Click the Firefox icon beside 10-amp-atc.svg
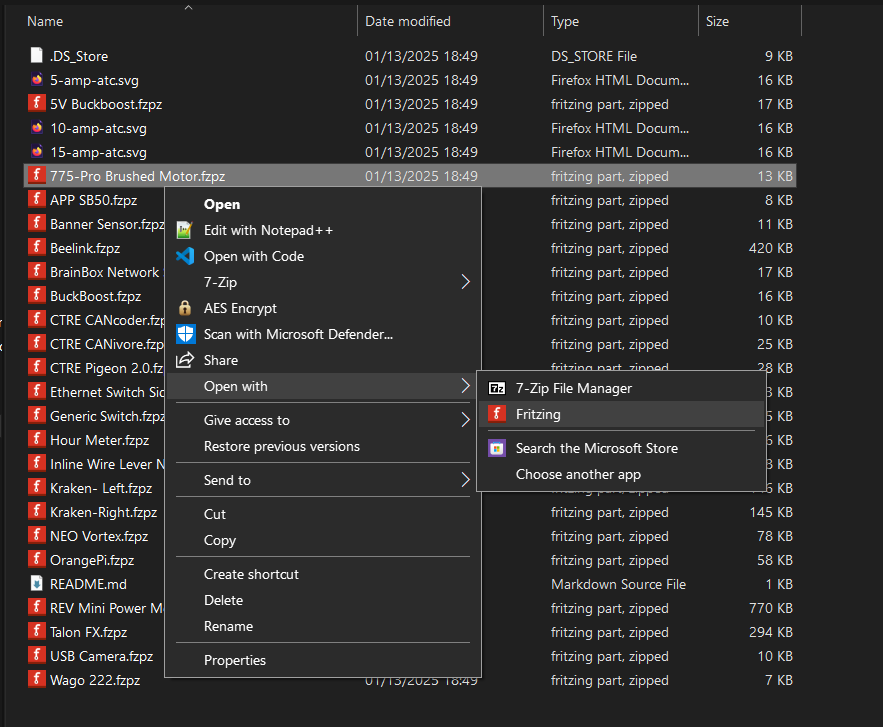This screenshot has width=883, height=727. point(37,128)
